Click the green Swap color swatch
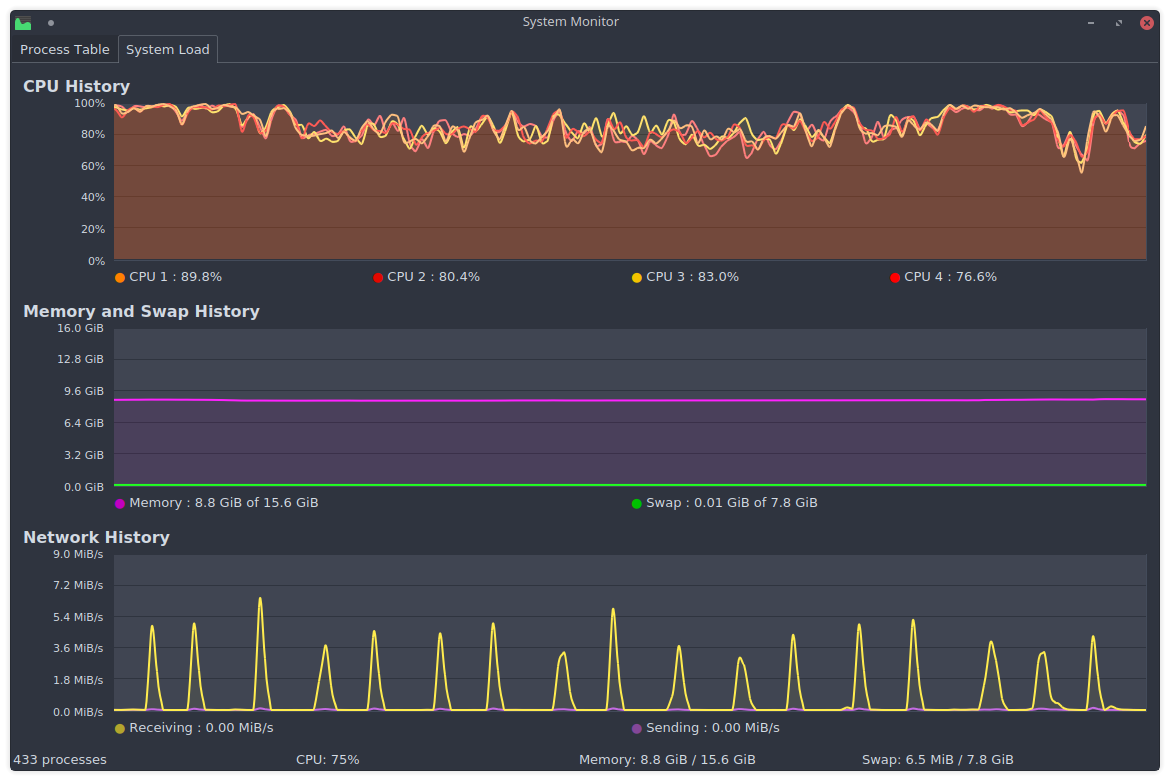Viewport: 1170px width, 781px height. point(637,504)
